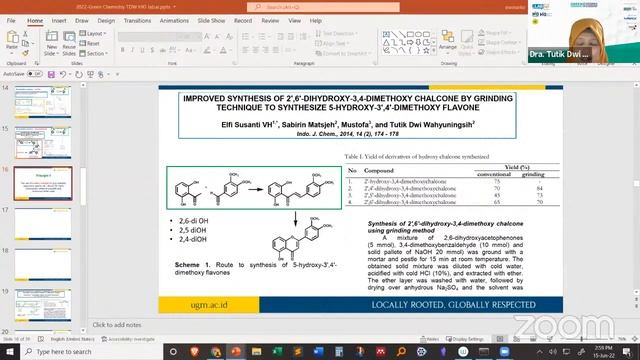
Task: Select slide 15 thumbnail
Action: pyautogui.click(x=43, y=142)
